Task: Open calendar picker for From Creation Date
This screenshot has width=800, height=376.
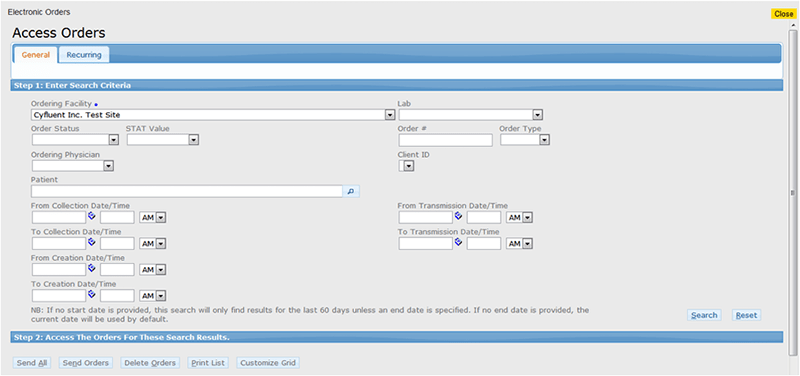Action: pos(92,268)
